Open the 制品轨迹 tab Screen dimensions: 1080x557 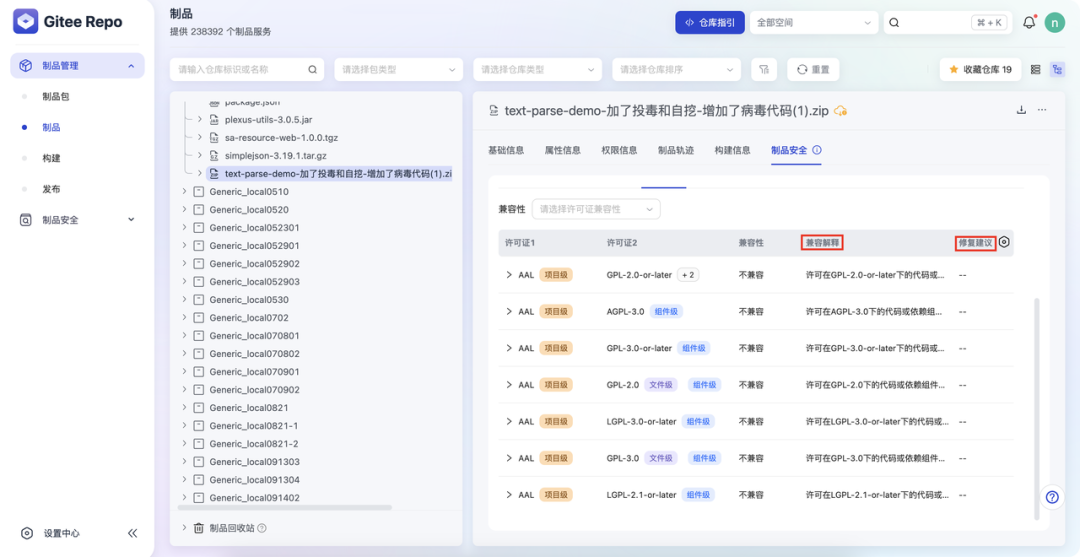[675, 150]
